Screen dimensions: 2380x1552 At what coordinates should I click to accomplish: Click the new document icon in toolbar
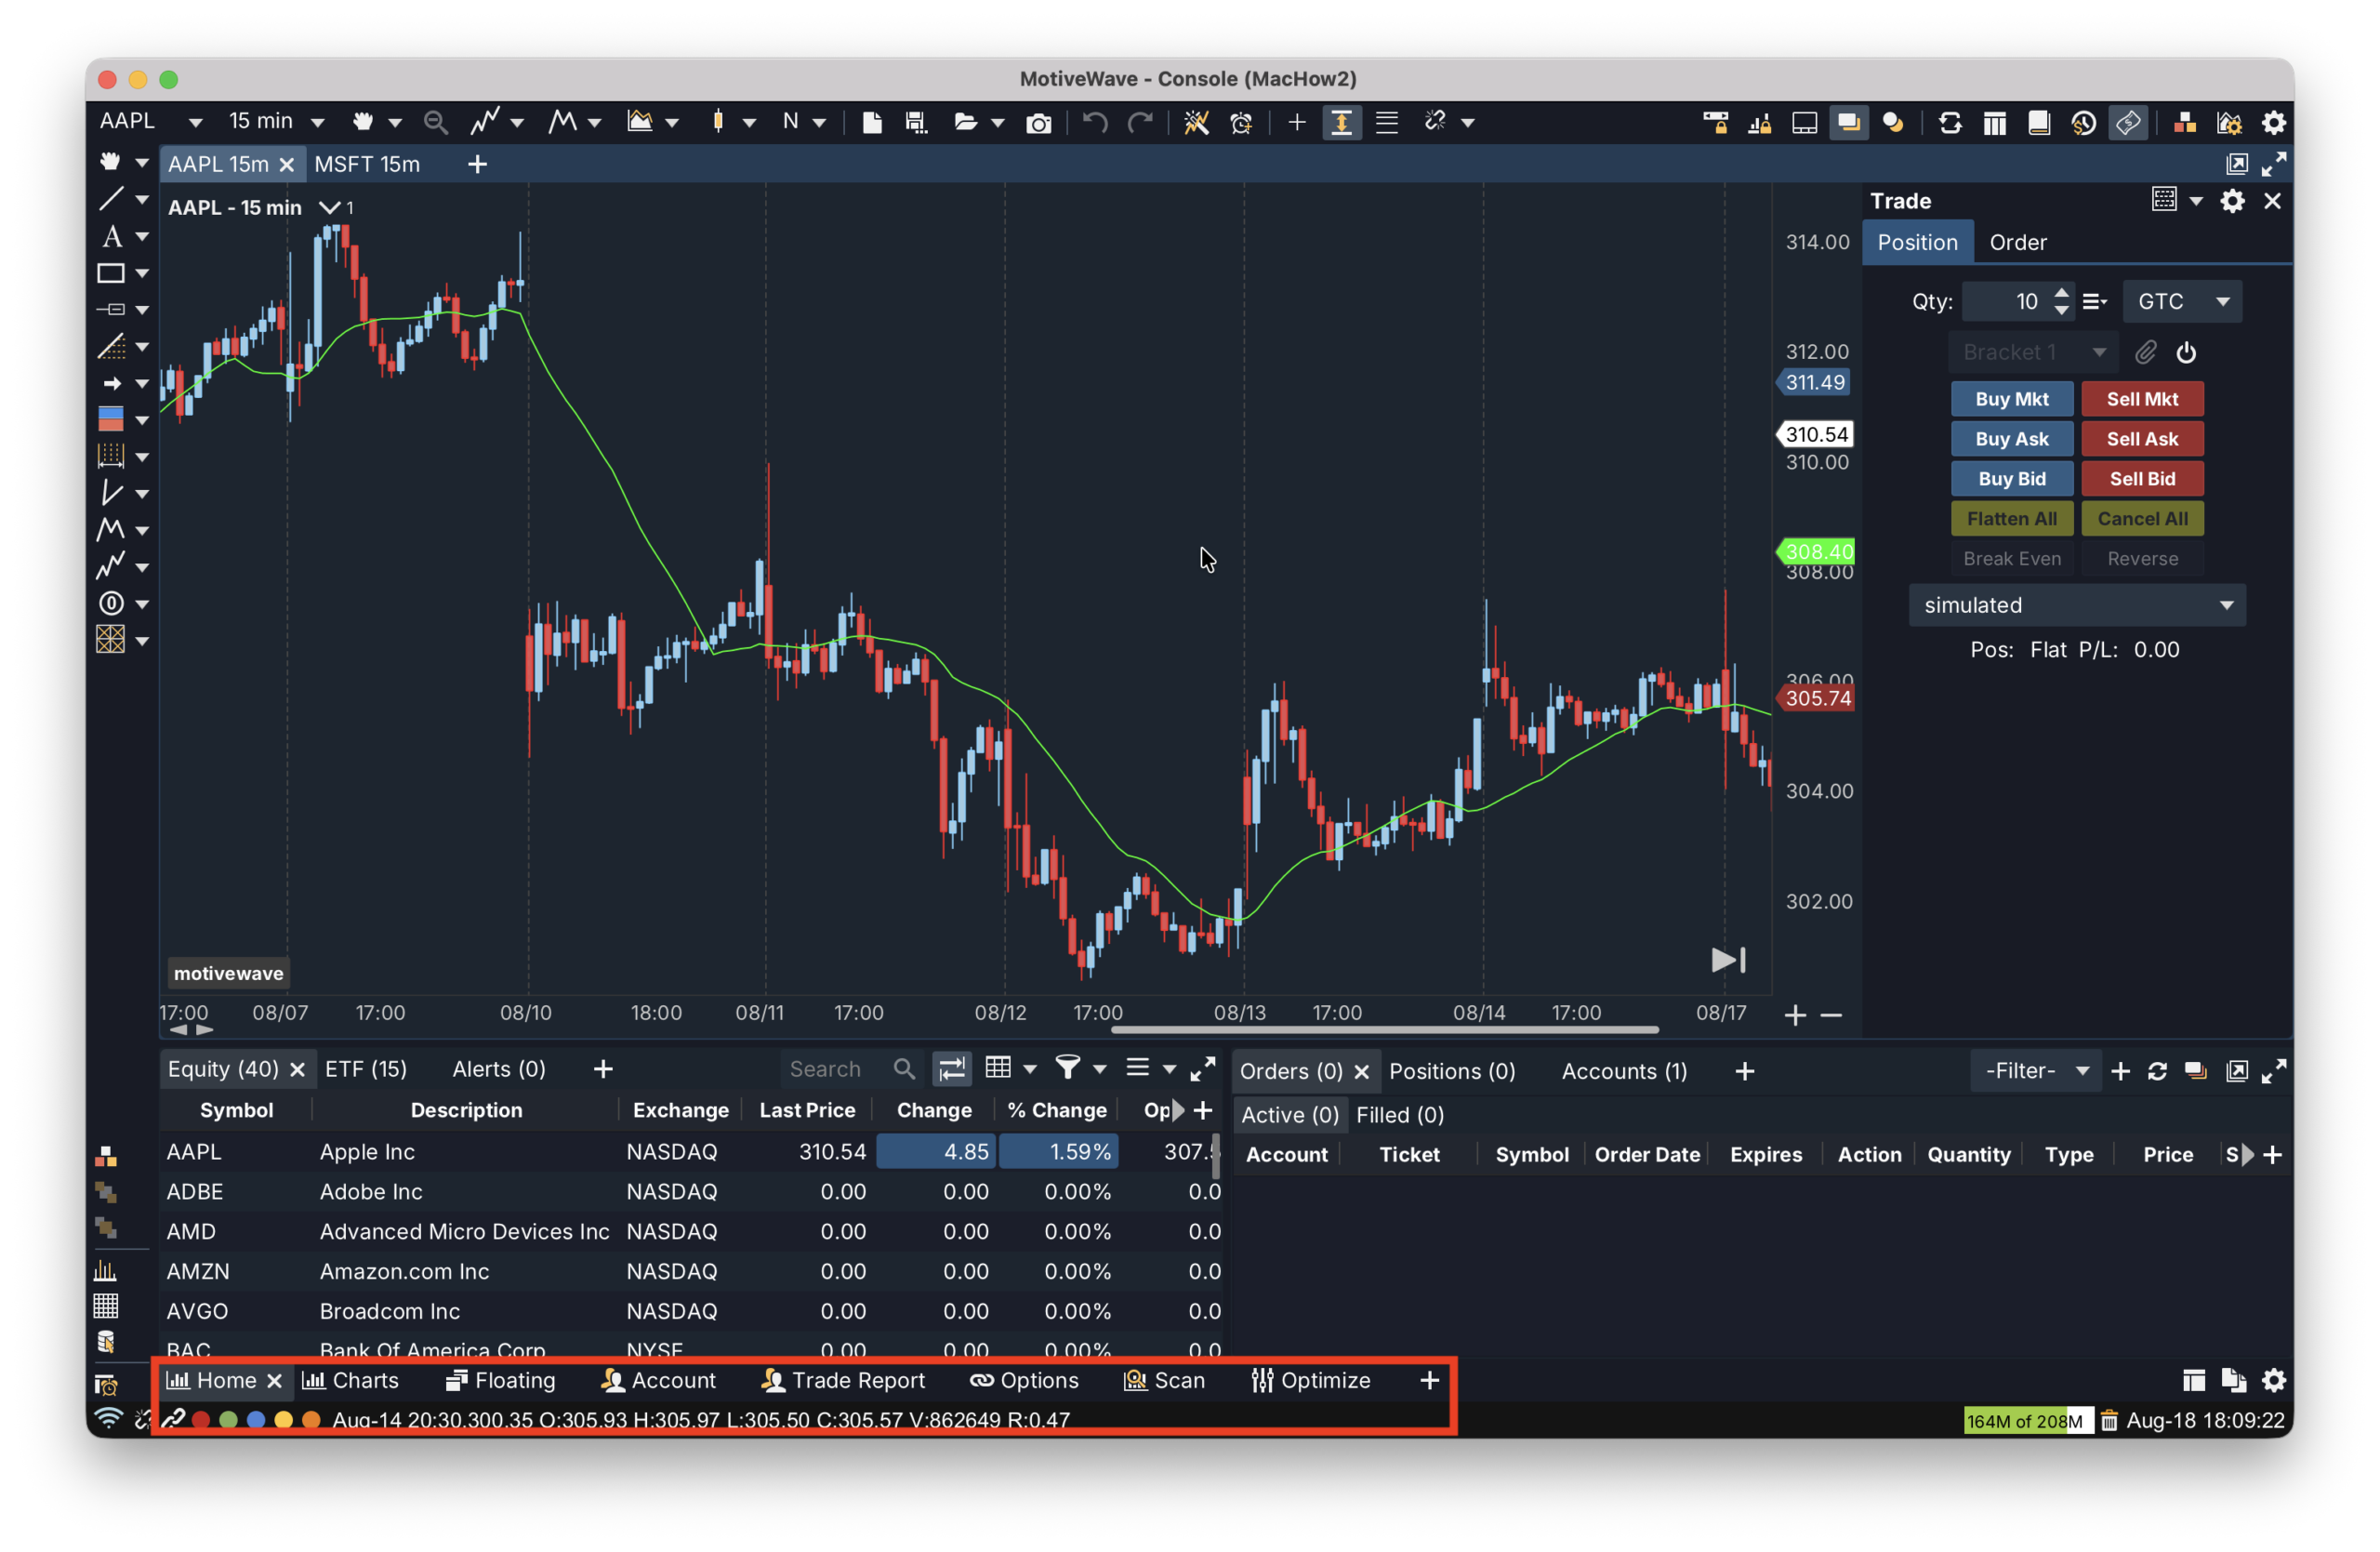pyautogui.click(x=872, y=122)
